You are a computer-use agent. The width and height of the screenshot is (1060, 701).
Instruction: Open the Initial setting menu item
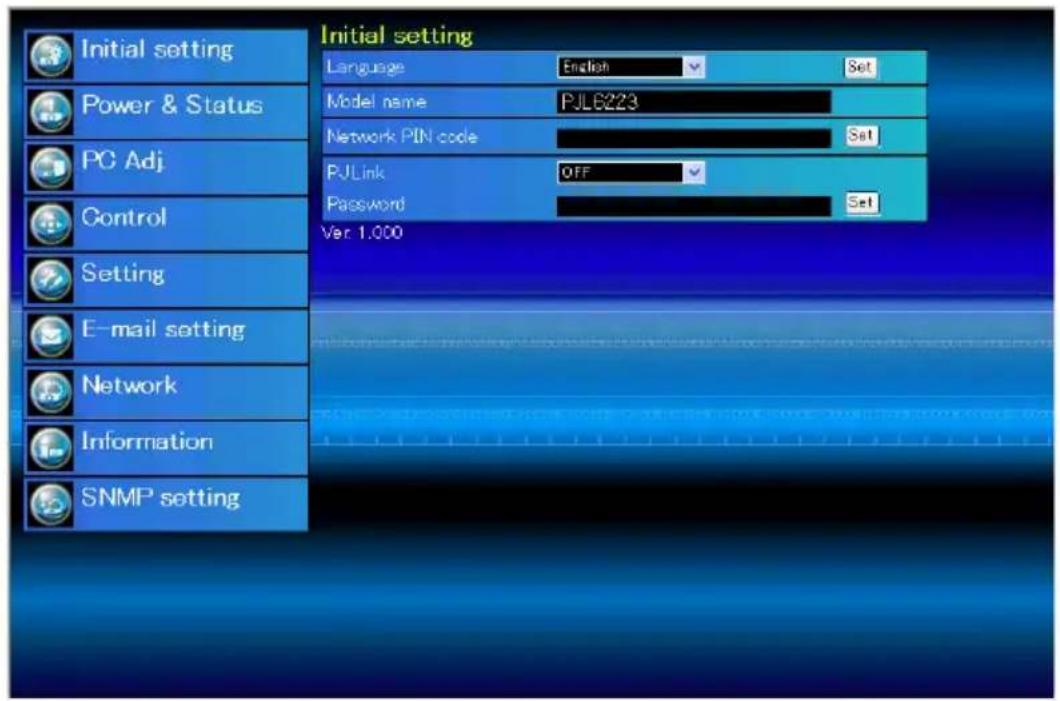(166, 55)
